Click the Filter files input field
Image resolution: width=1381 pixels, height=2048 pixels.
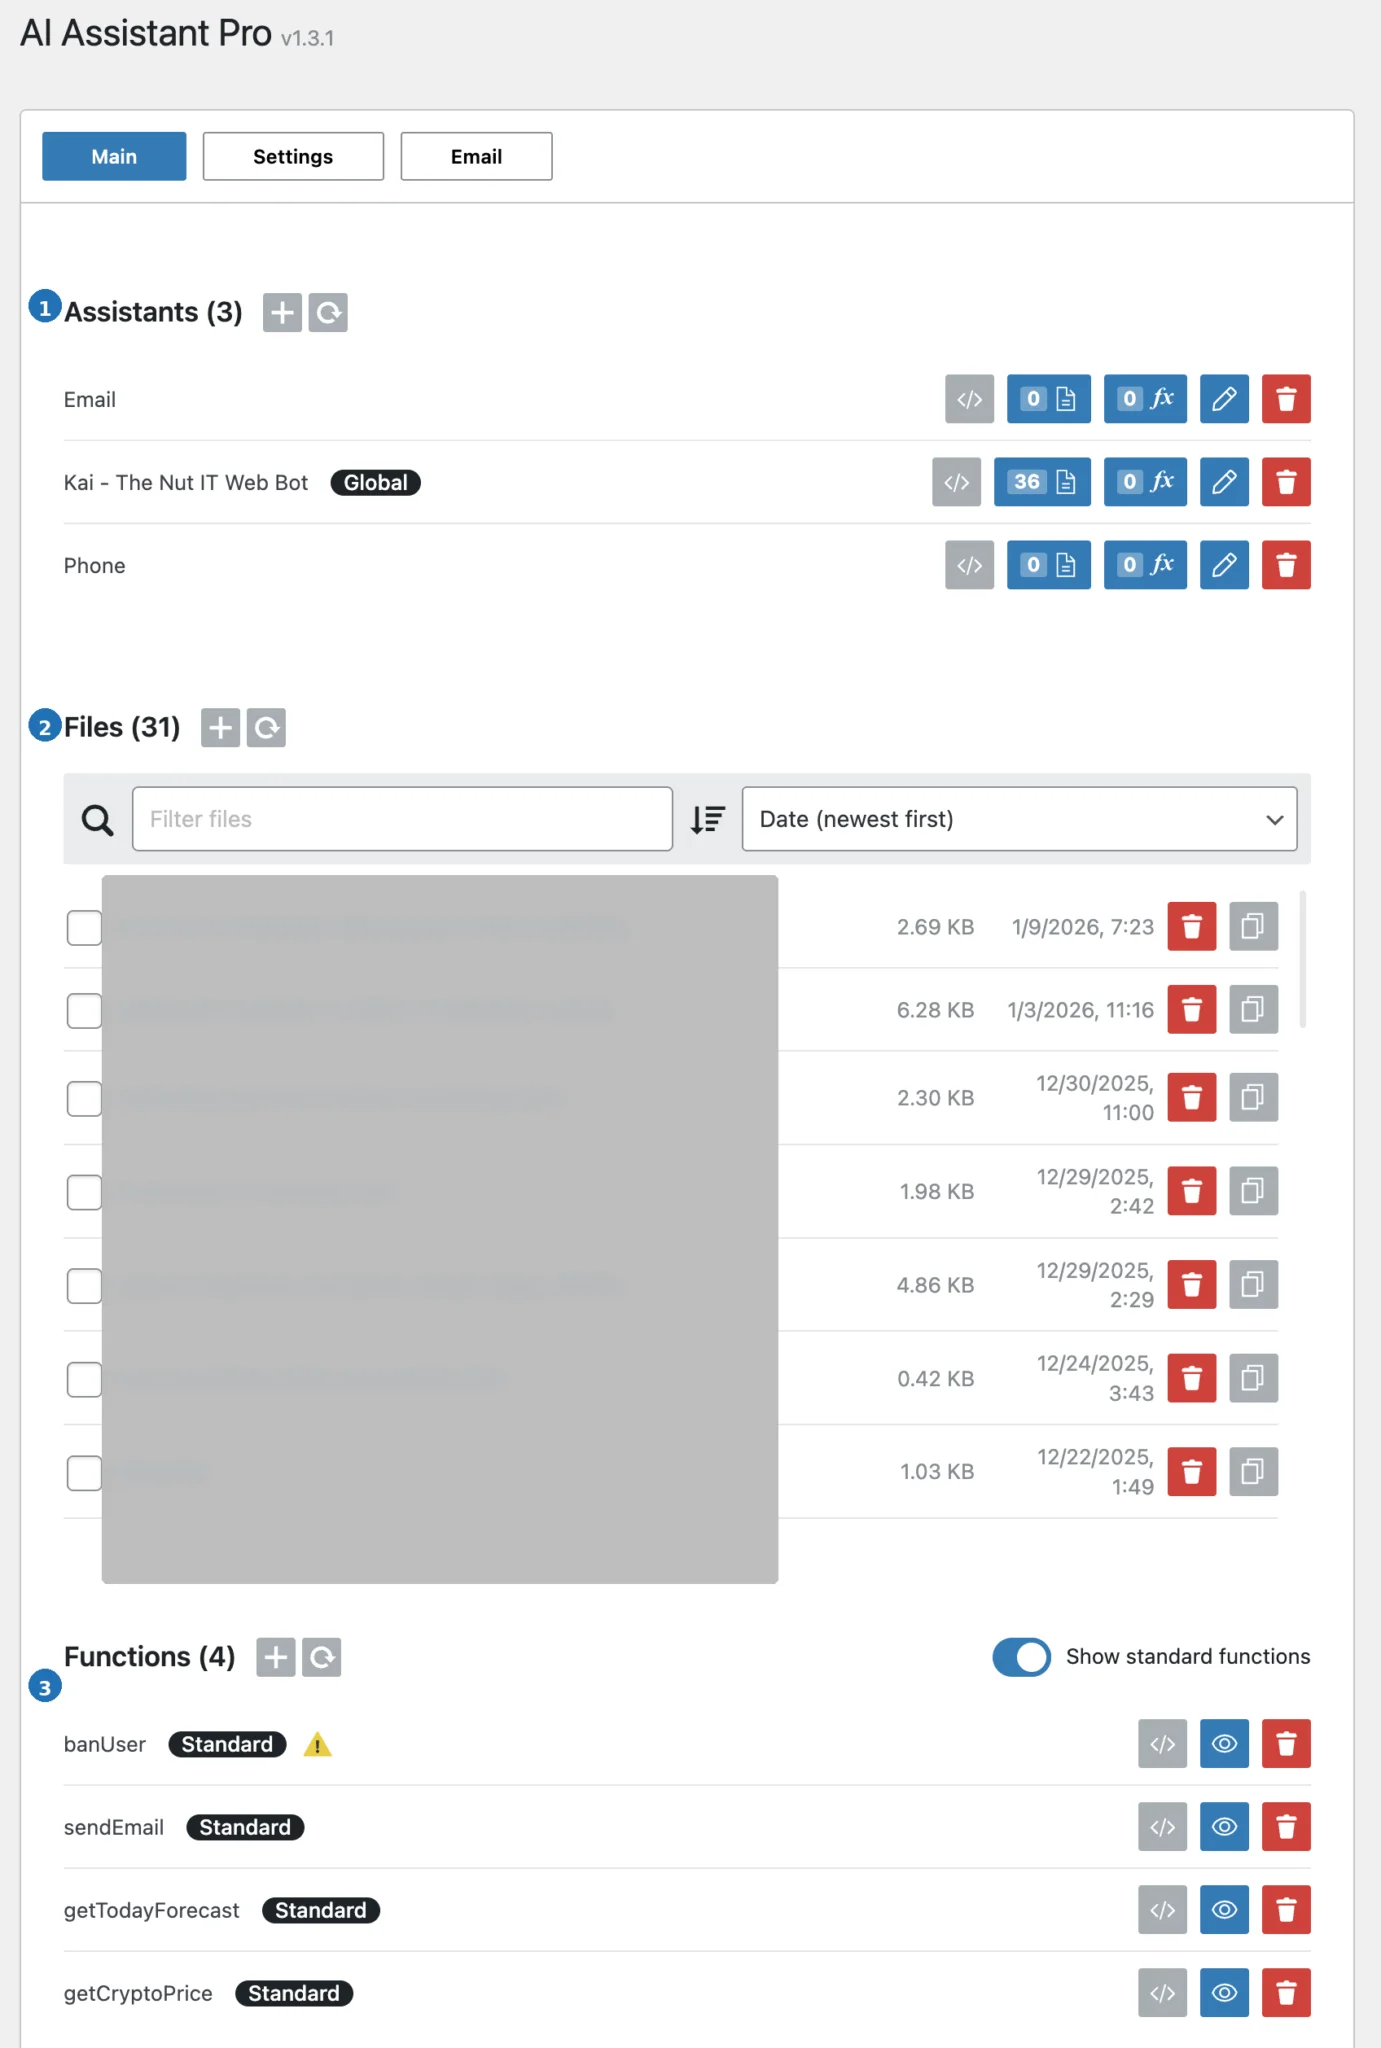[x=402, y=820]
